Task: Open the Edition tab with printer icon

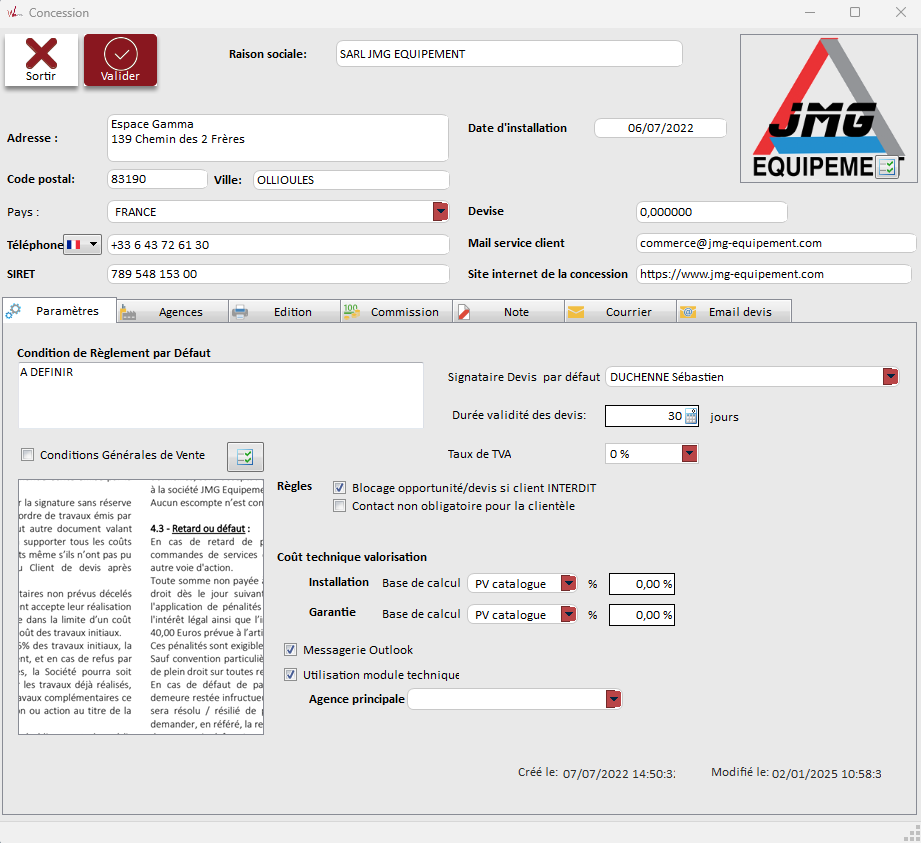Action: click(x=284, y=312)
